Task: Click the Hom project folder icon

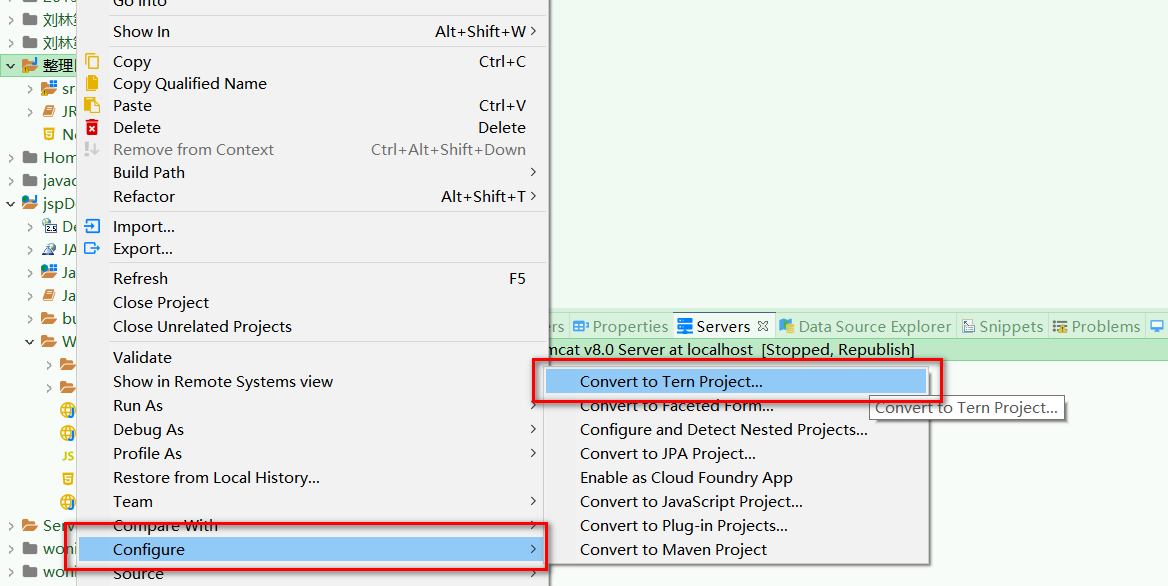Action: [x=30, y=157]
